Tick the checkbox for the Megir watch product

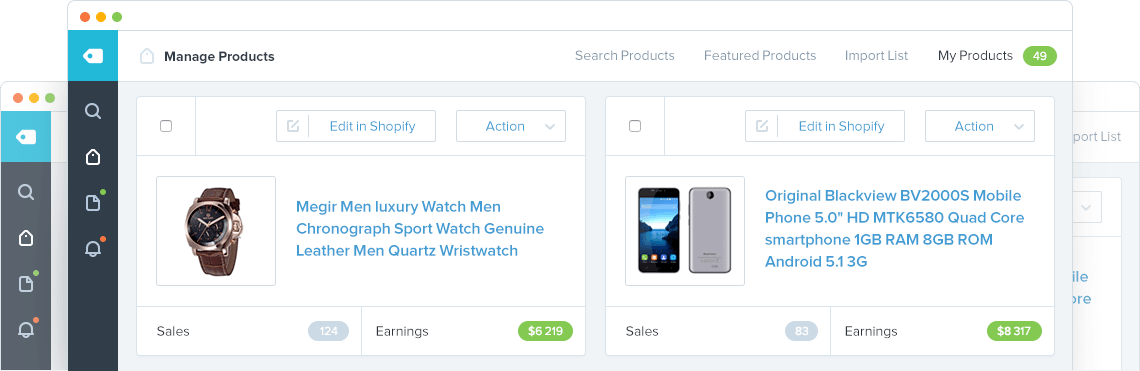166,126
